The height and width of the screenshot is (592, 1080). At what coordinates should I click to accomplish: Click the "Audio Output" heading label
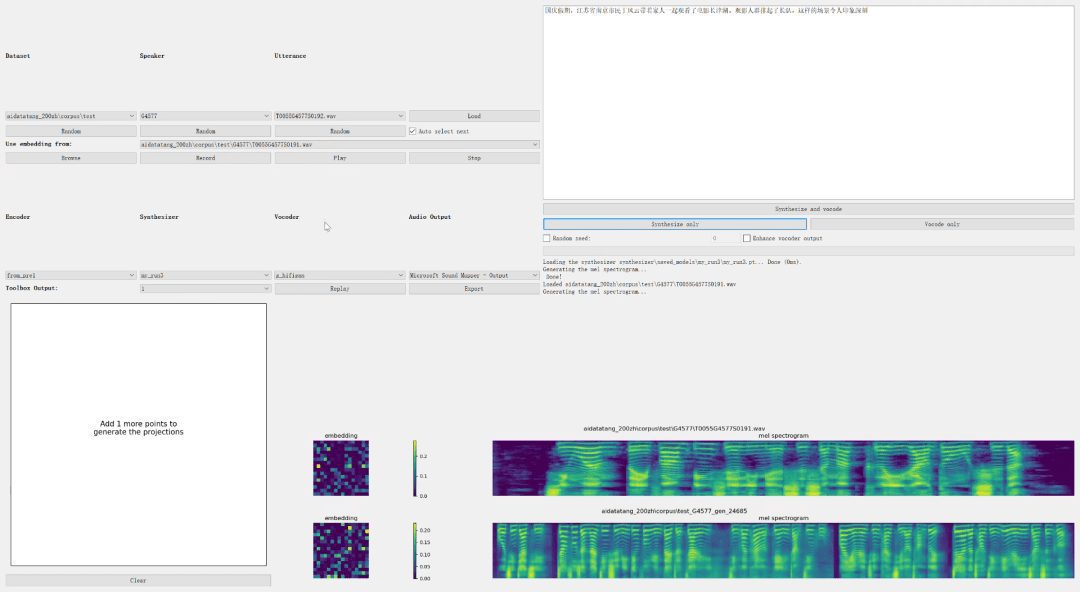[430, 216]
